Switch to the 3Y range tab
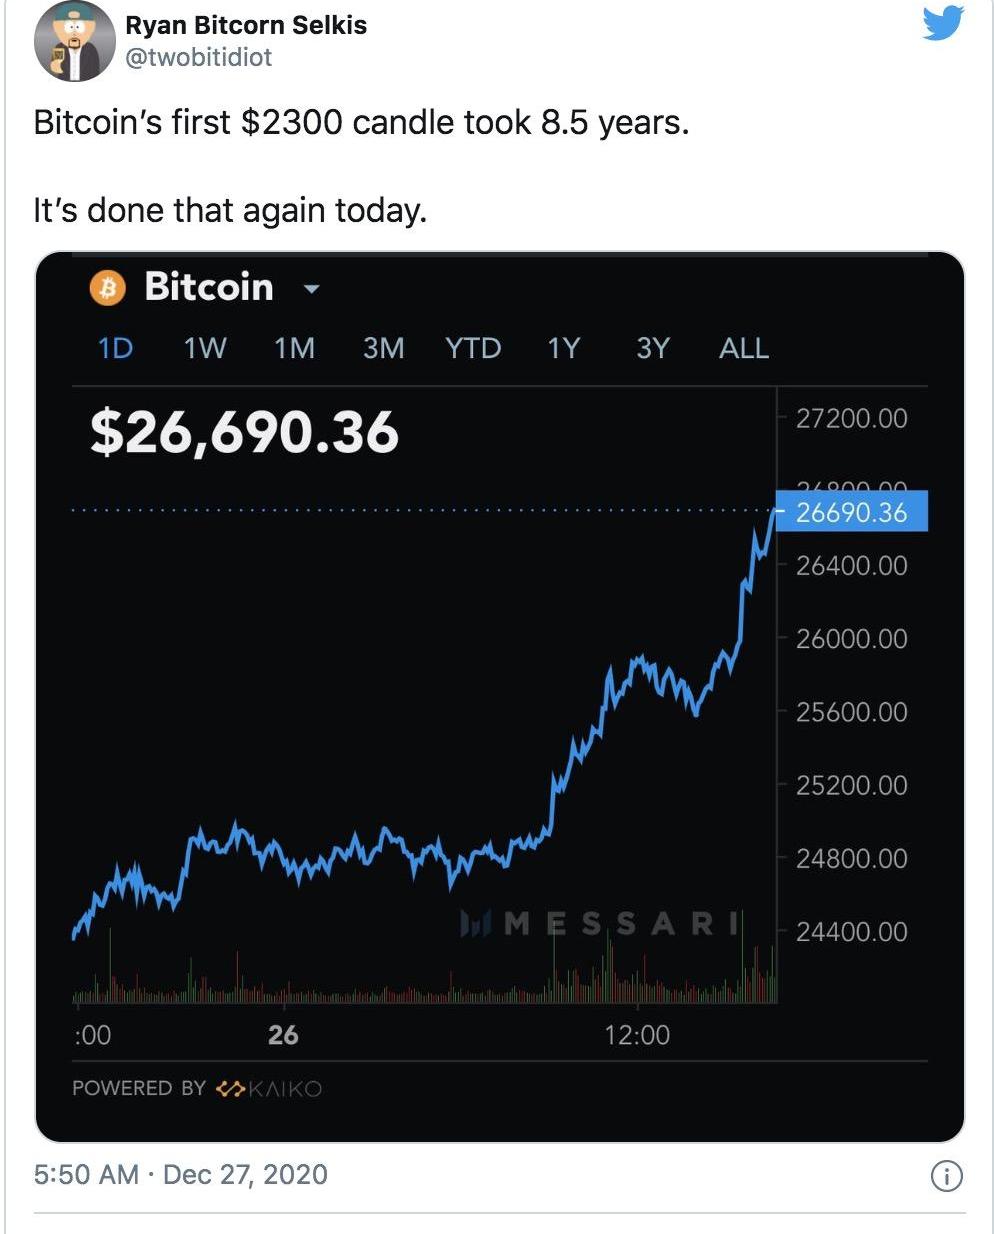 pyautogui.click(x=652, y=348)
